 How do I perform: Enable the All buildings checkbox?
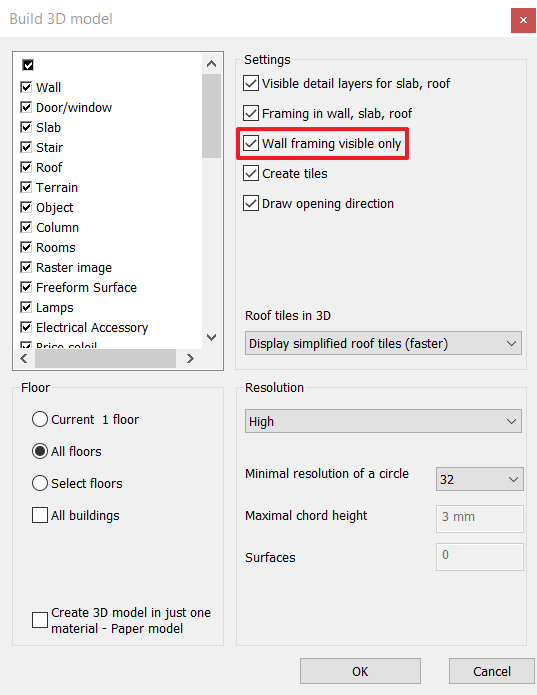(x=40, y=515)
